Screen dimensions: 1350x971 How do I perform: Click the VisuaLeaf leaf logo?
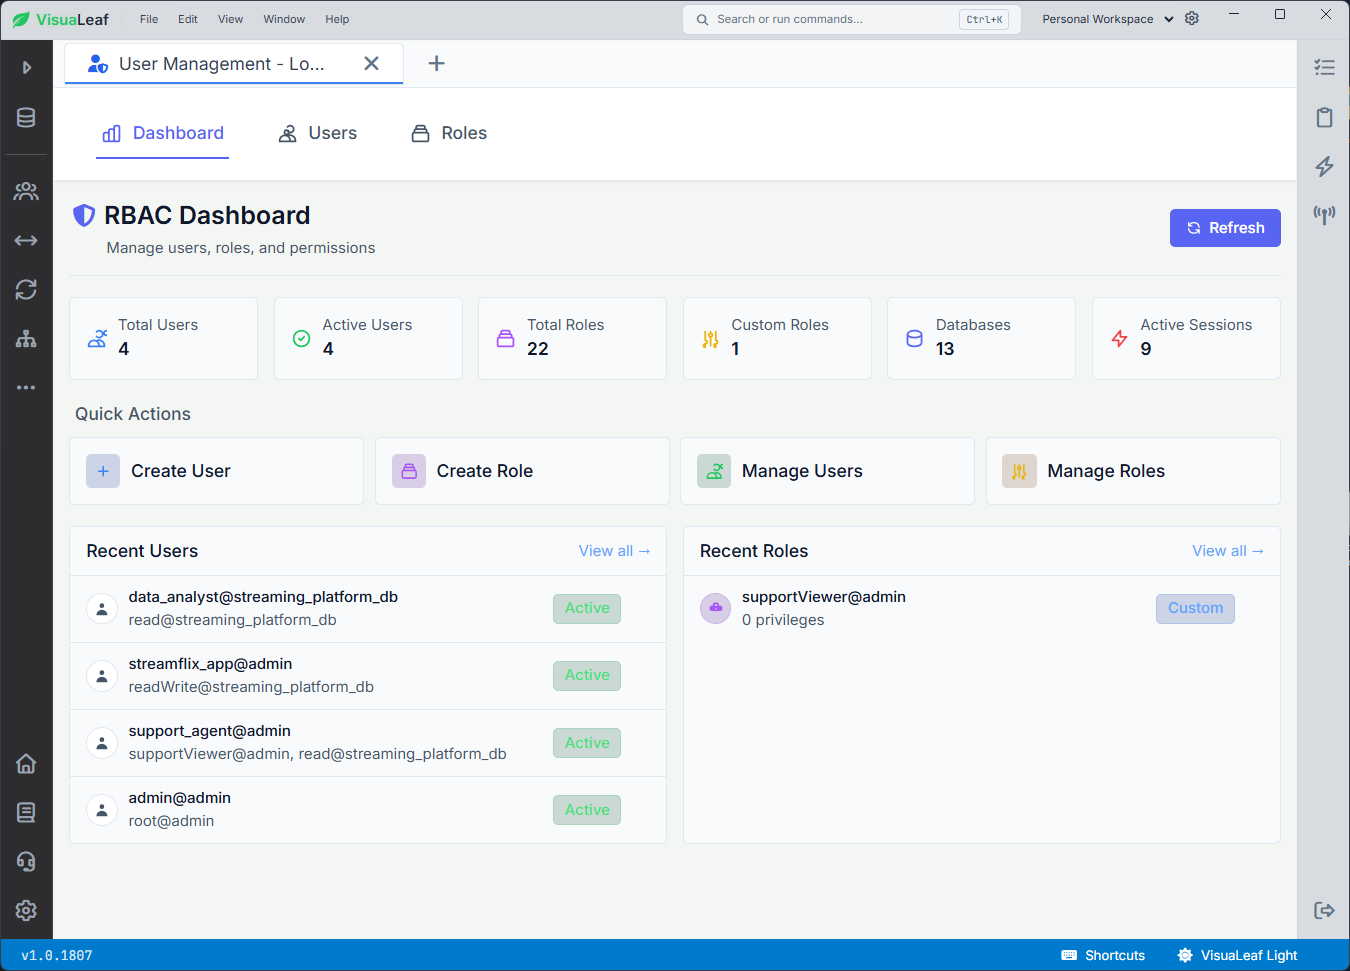[x=21, y=19]
